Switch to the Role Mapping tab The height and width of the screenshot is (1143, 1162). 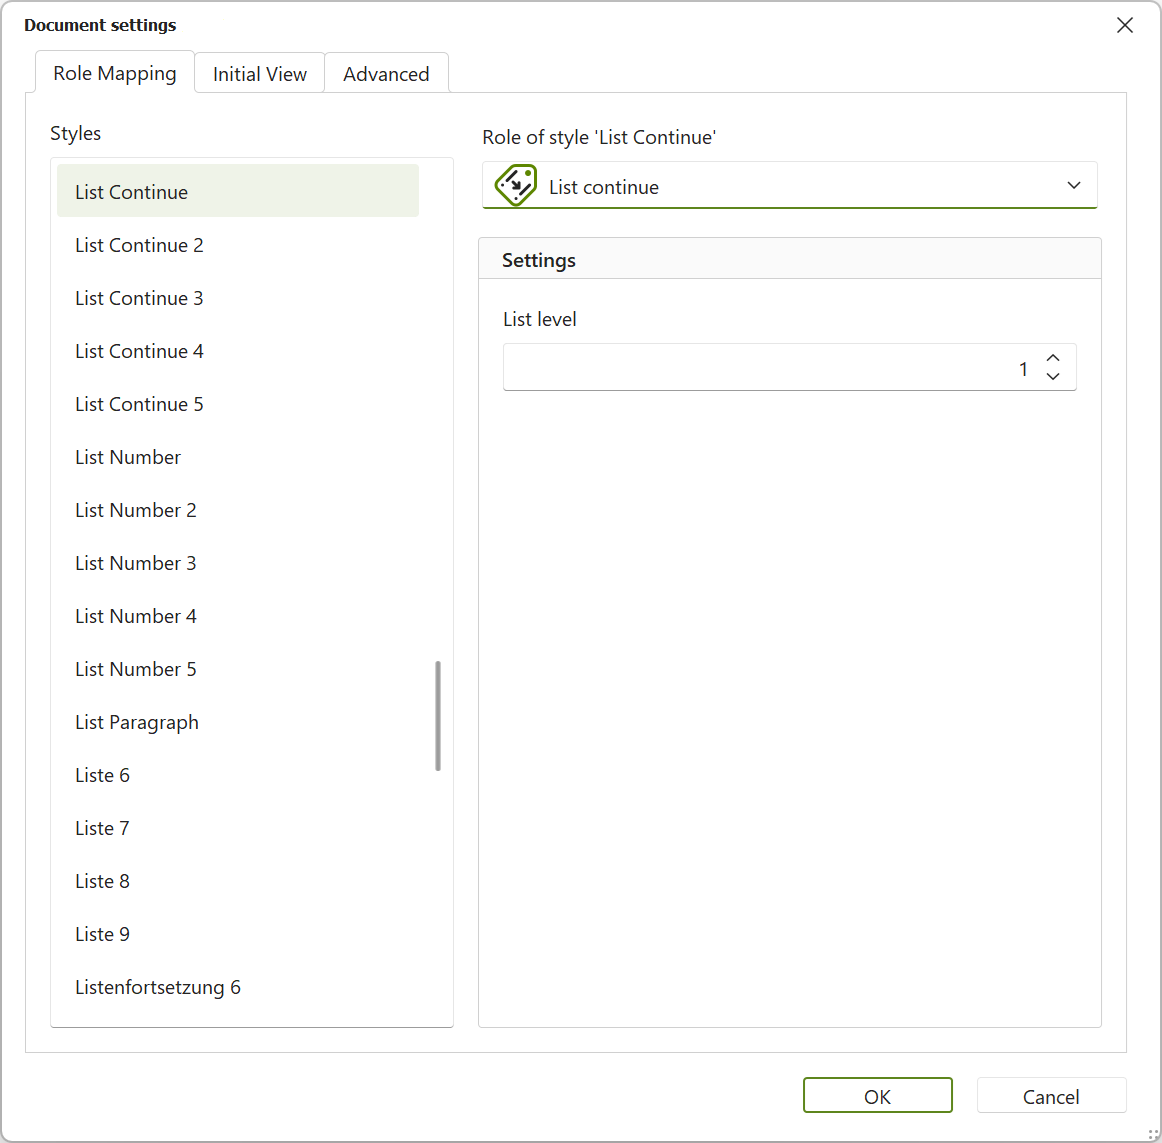(115, 73)
